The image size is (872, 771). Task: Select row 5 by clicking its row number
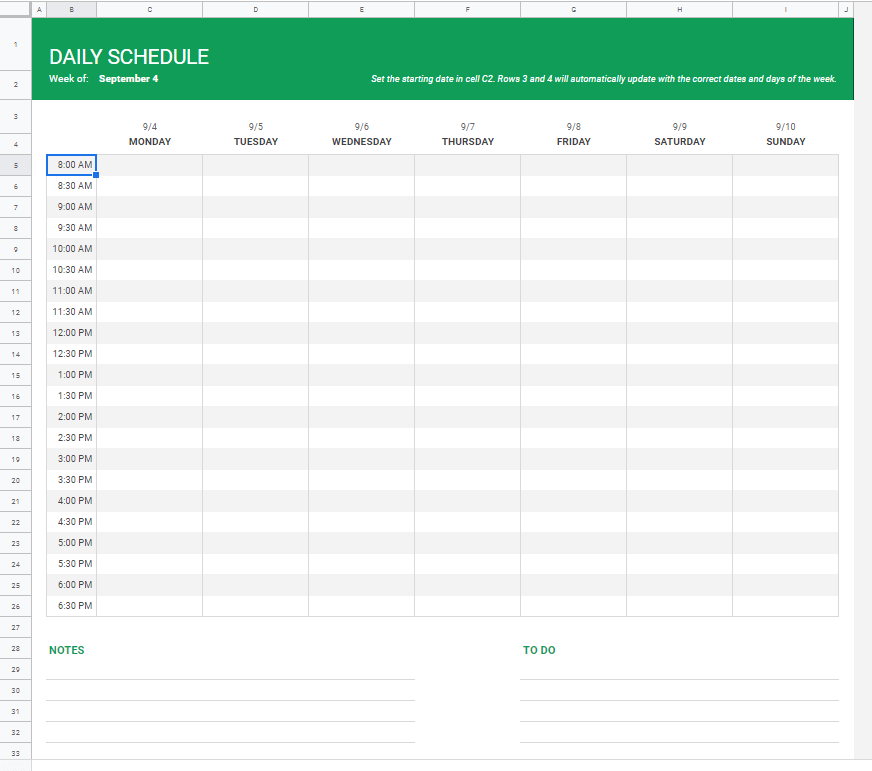coord(15,164)
